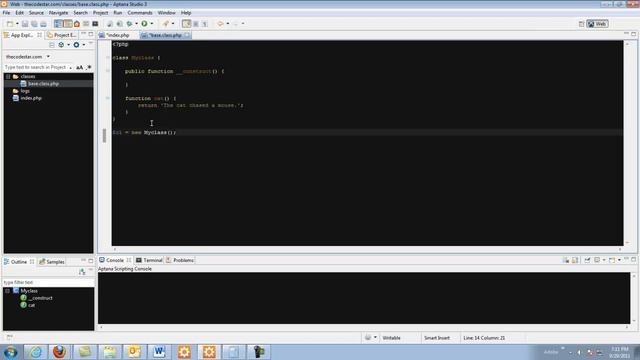
Task: Click the Smart Insert status bar entry
Action: 437,338
